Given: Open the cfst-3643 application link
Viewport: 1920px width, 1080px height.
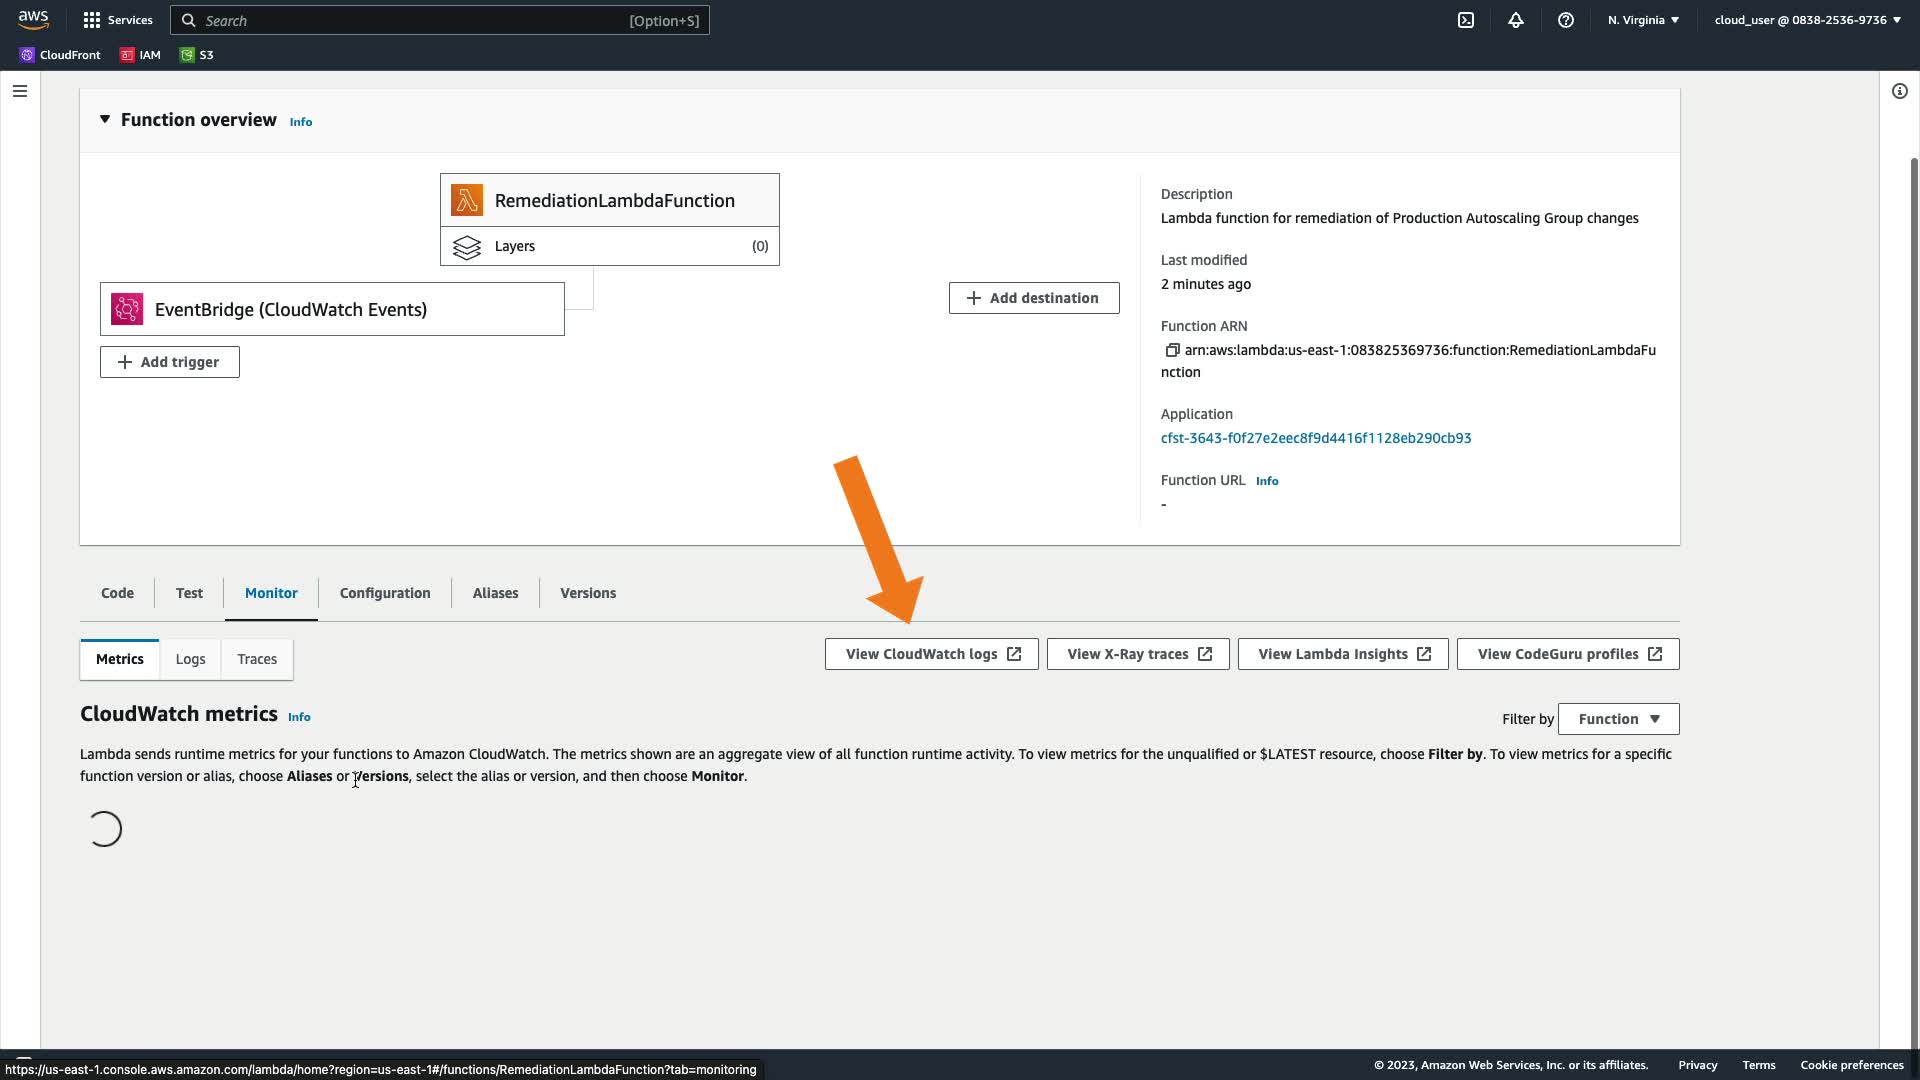Looking at the screenshot, I should coord(1315,438).
